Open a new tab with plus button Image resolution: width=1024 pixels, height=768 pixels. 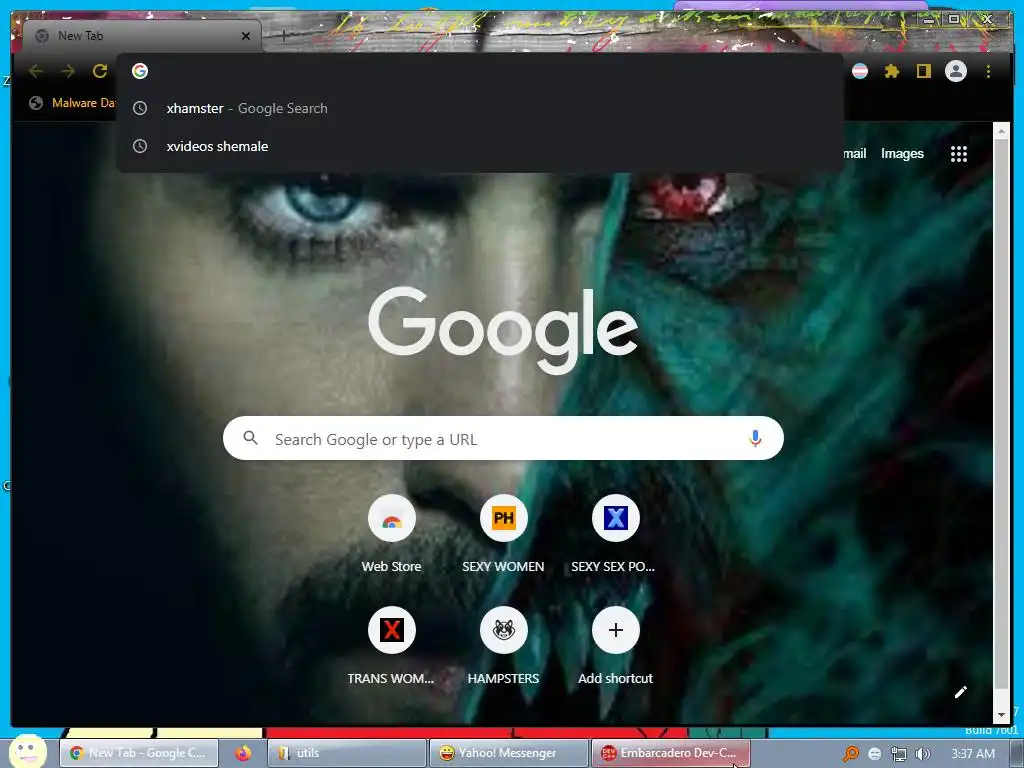point(284,36)
